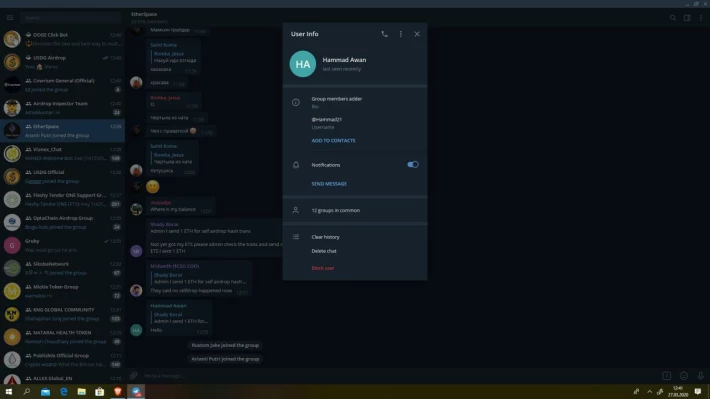The width and height of the screenshot is (710, 399).
Task: Open the DOGE Click Bot chat
Action: [x=62, y=39]
